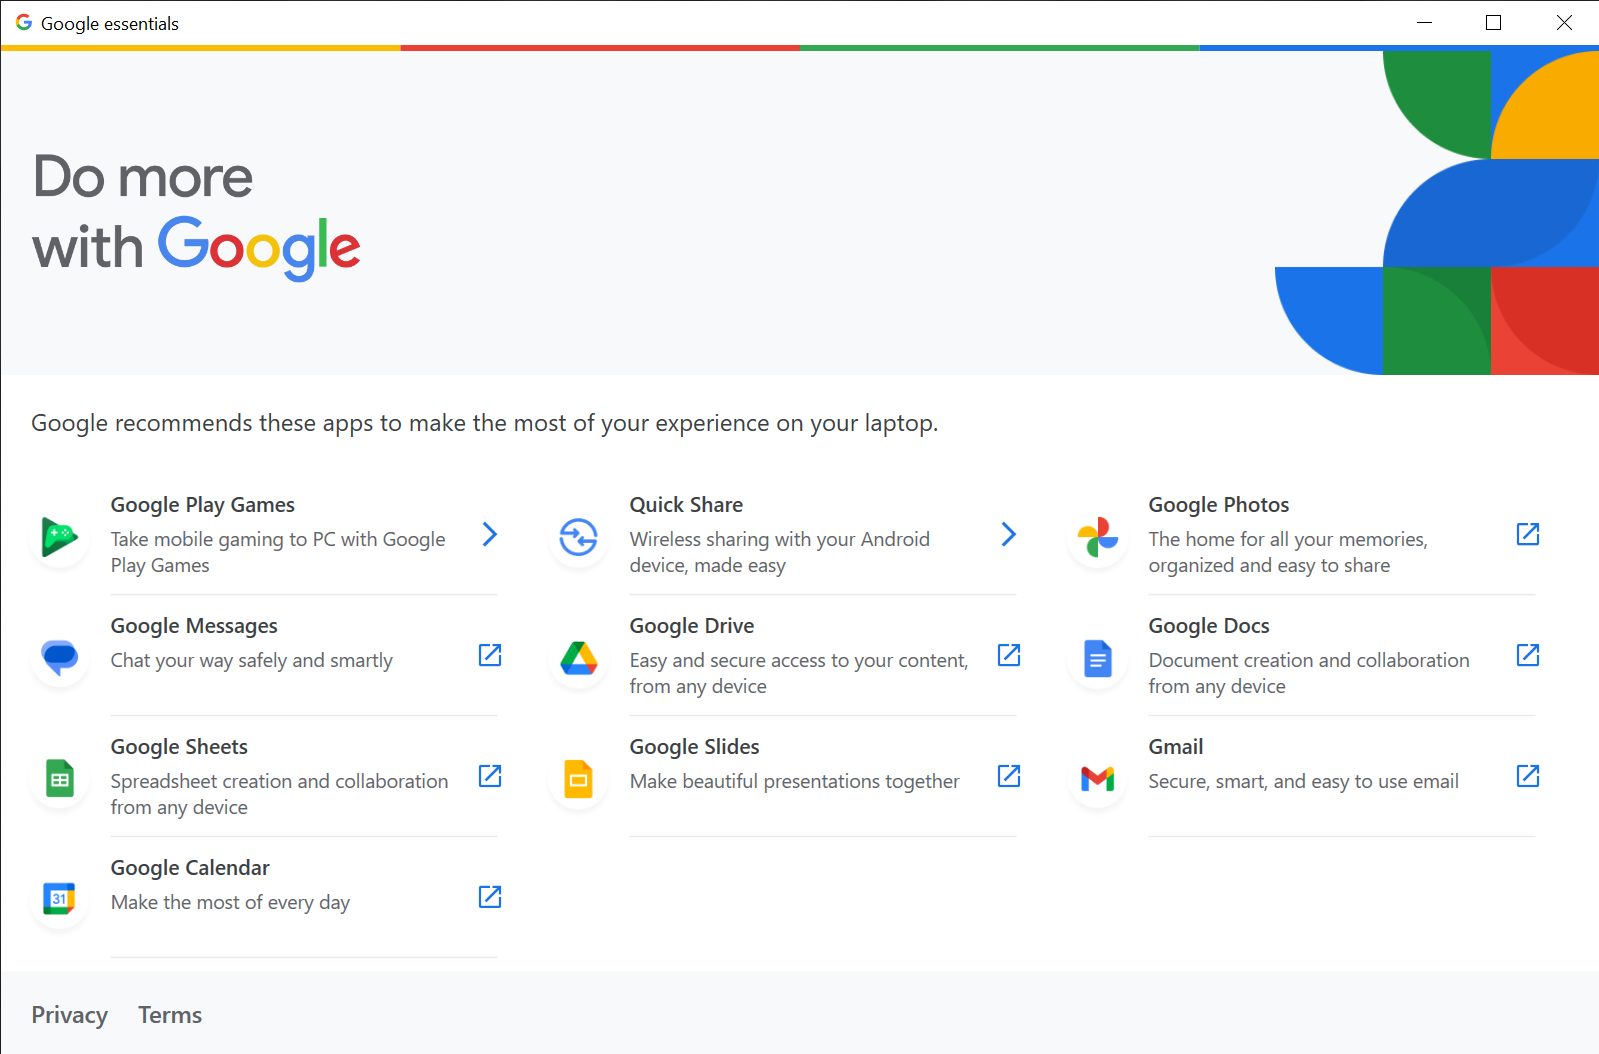
Task: Select the Gmail title
Action: coord(1176,747)
